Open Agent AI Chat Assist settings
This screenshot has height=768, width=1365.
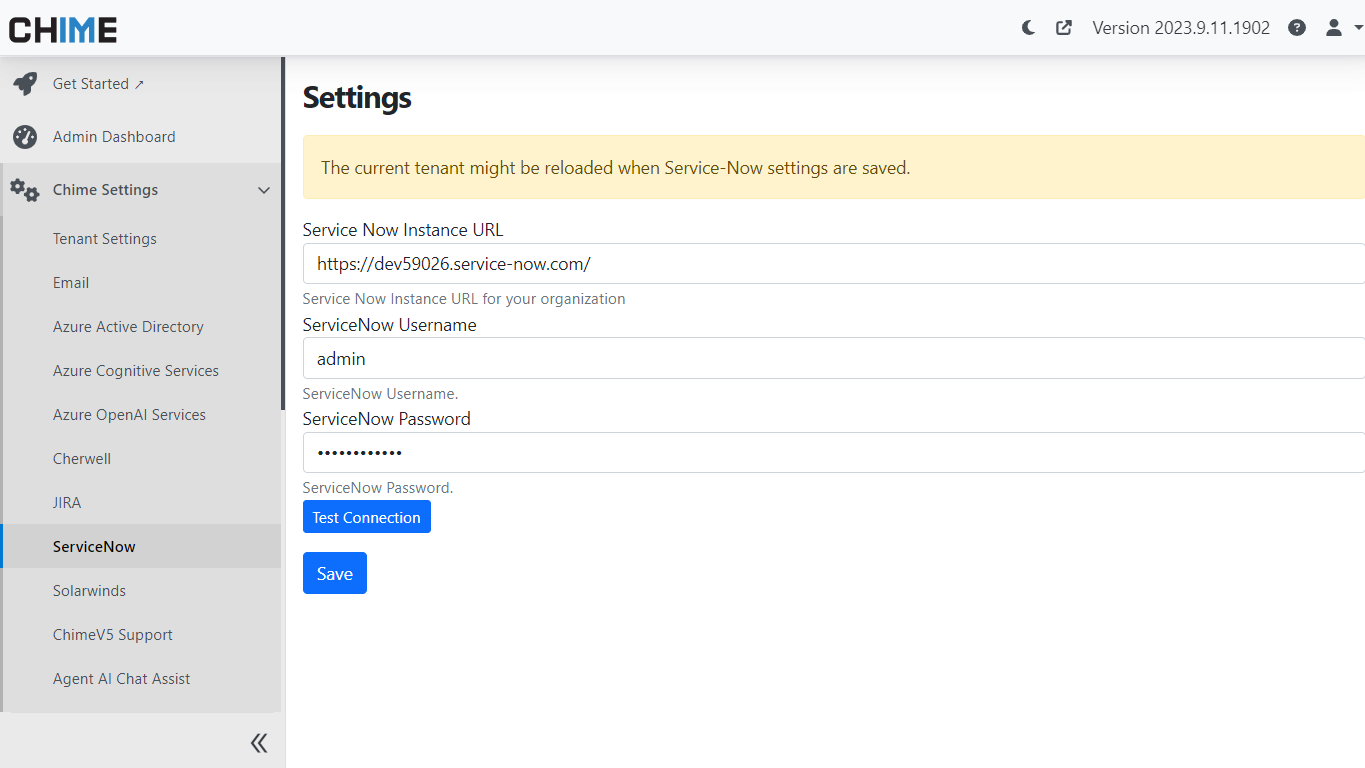pos(121,679)
